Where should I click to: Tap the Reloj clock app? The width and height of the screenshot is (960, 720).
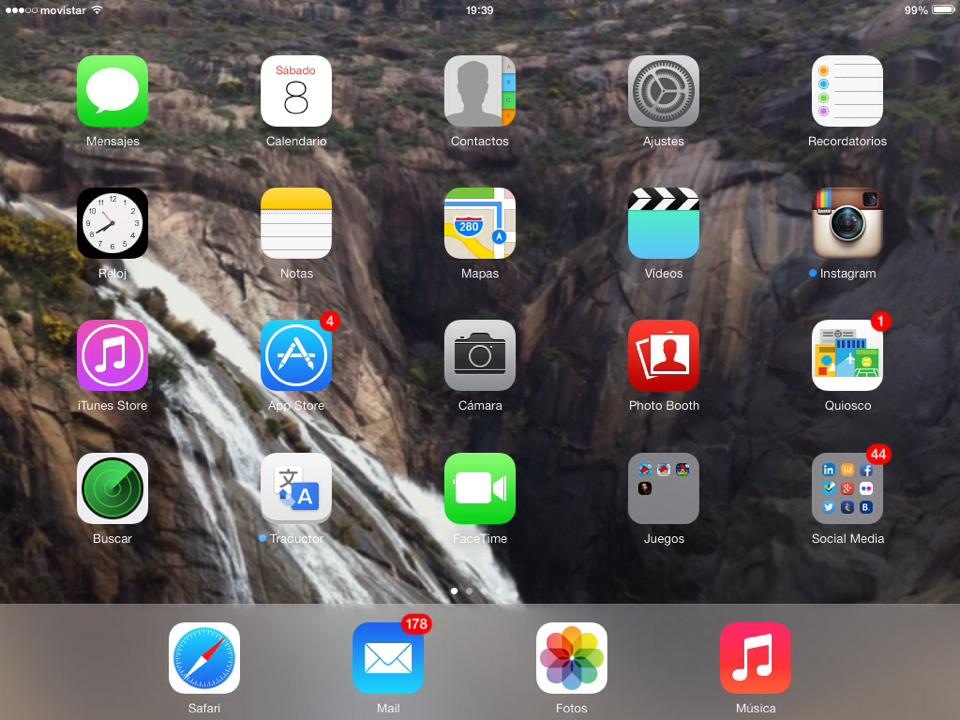click(x=112, y=223)
